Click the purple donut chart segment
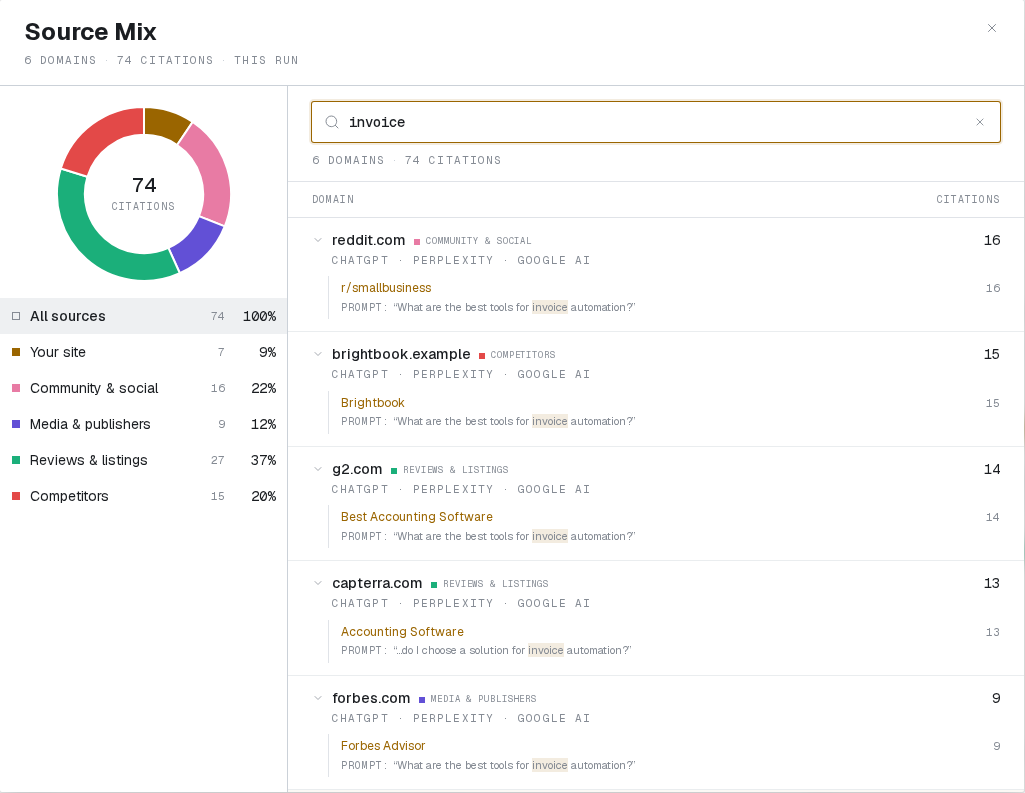 (196, 245)
